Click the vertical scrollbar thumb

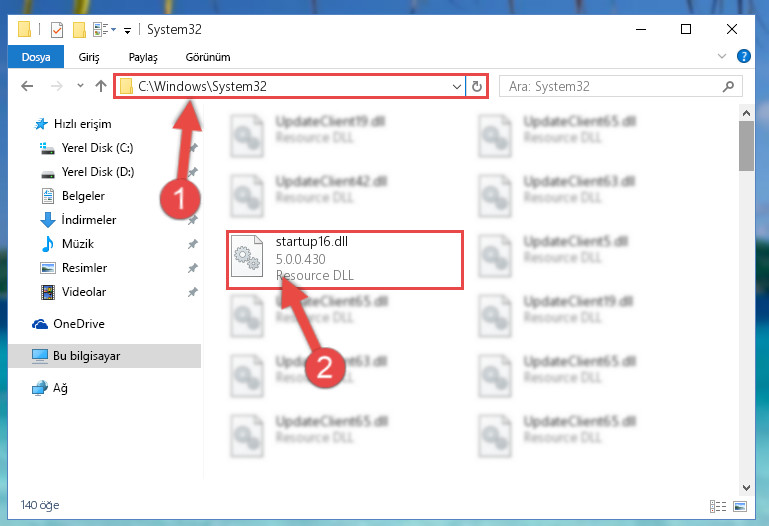(746, 146)
